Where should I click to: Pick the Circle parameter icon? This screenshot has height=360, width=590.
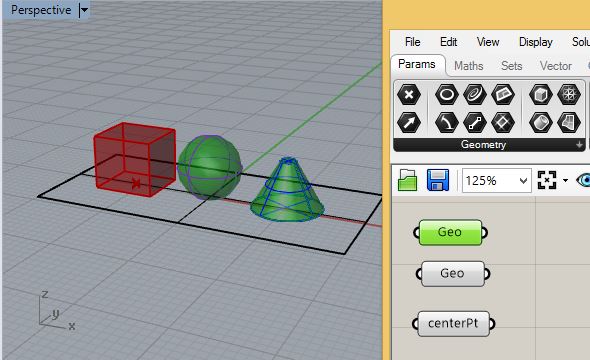447,94
